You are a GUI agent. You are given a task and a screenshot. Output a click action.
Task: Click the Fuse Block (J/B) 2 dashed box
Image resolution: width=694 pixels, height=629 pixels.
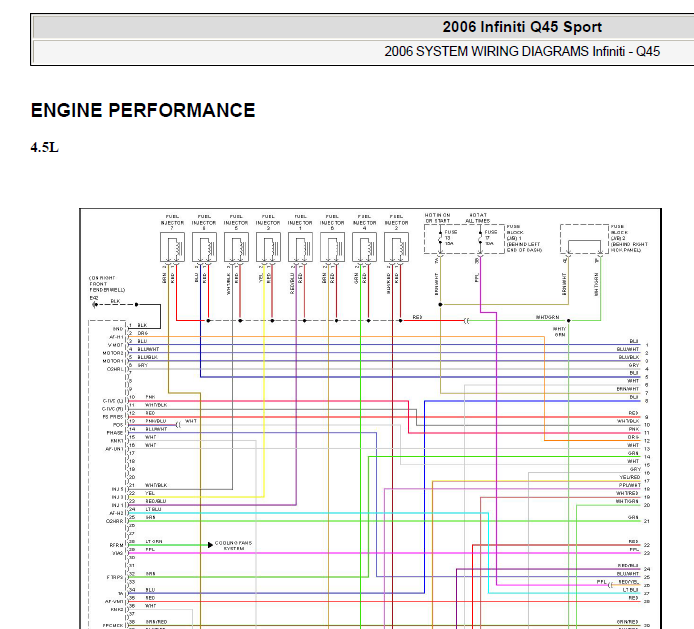[x=584, y=239]
